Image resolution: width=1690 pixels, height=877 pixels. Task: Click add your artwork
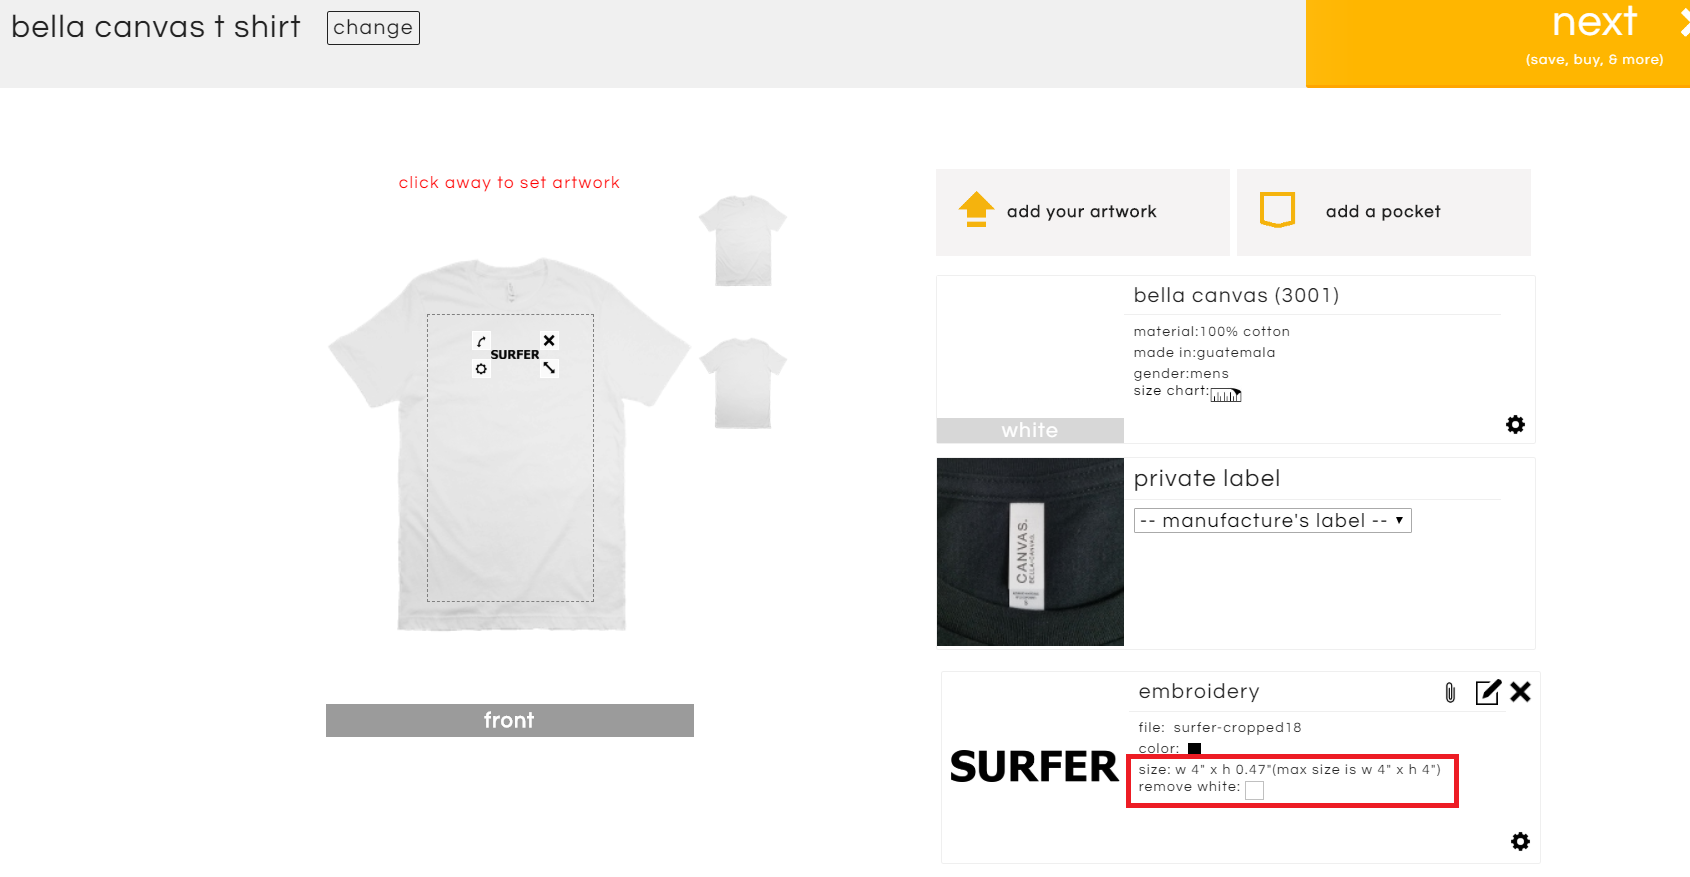pos(1081,211)
